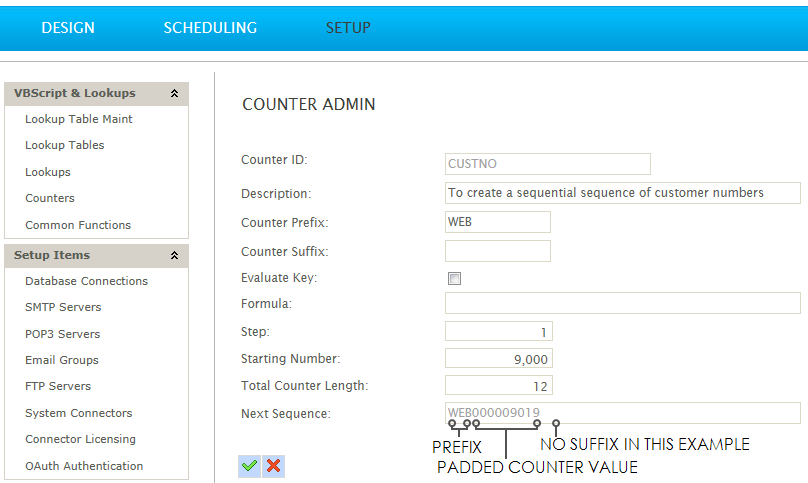Click the red X cancel icon
Viewport: 808px width, 483px height.
pyautogui.click(x=273, y=465)
